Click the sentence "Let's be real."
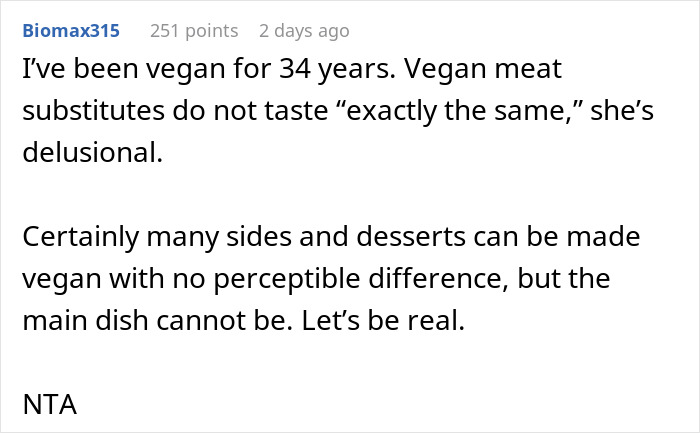700x433 pixels. click(x=383, y=321)
